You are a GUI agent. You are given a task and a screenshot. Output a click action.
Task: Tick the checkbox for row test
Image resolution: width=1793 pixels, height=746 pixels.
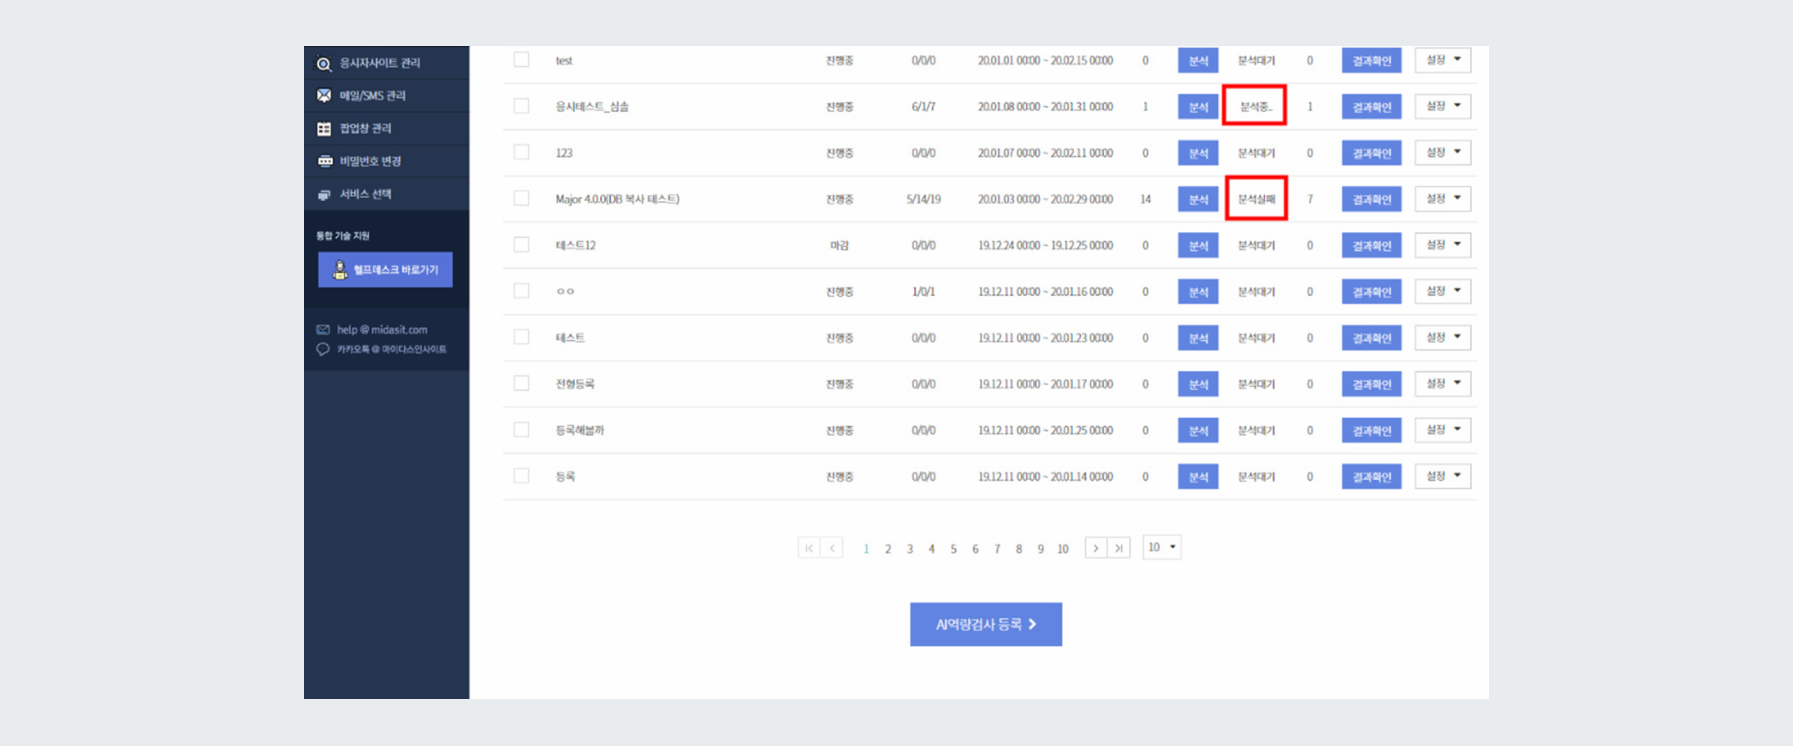pos(521,60)
